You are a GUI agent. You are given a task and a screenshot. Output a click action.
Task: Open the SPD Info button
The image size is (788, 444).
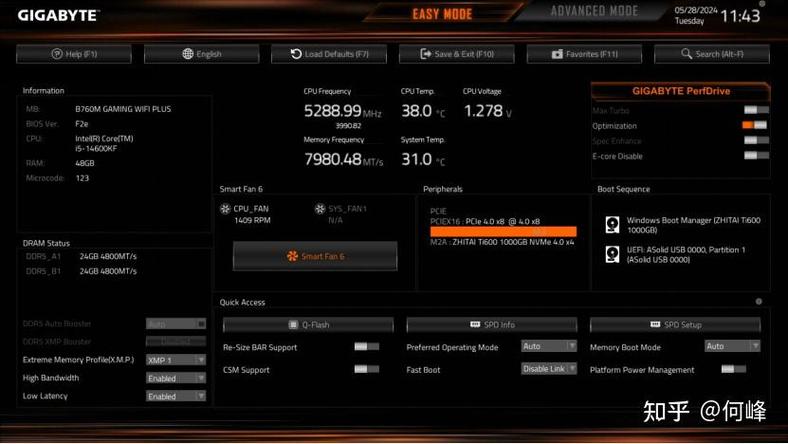click(x=491, y=325)
